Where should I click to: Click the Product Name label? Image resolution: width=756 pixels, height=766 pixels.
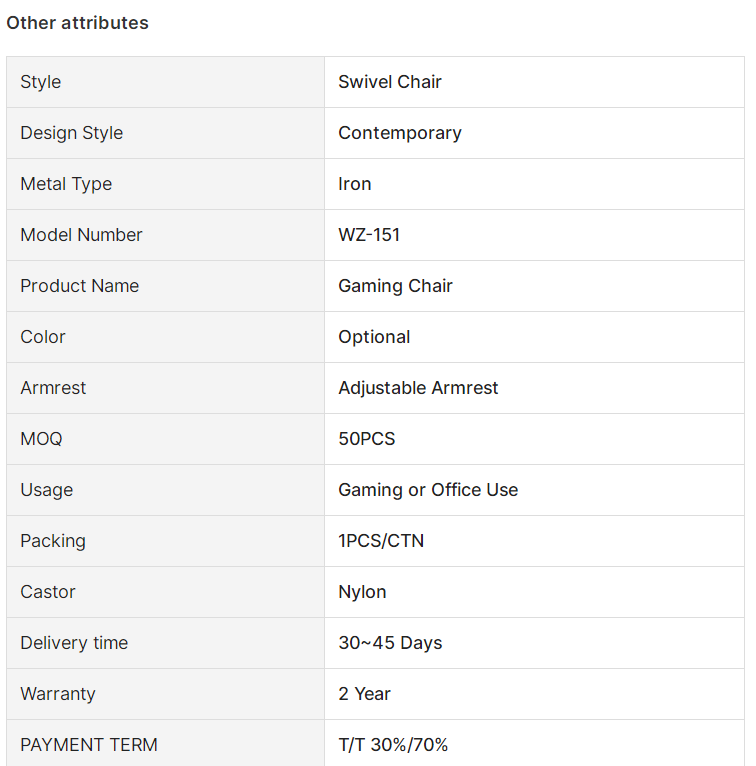80,286
